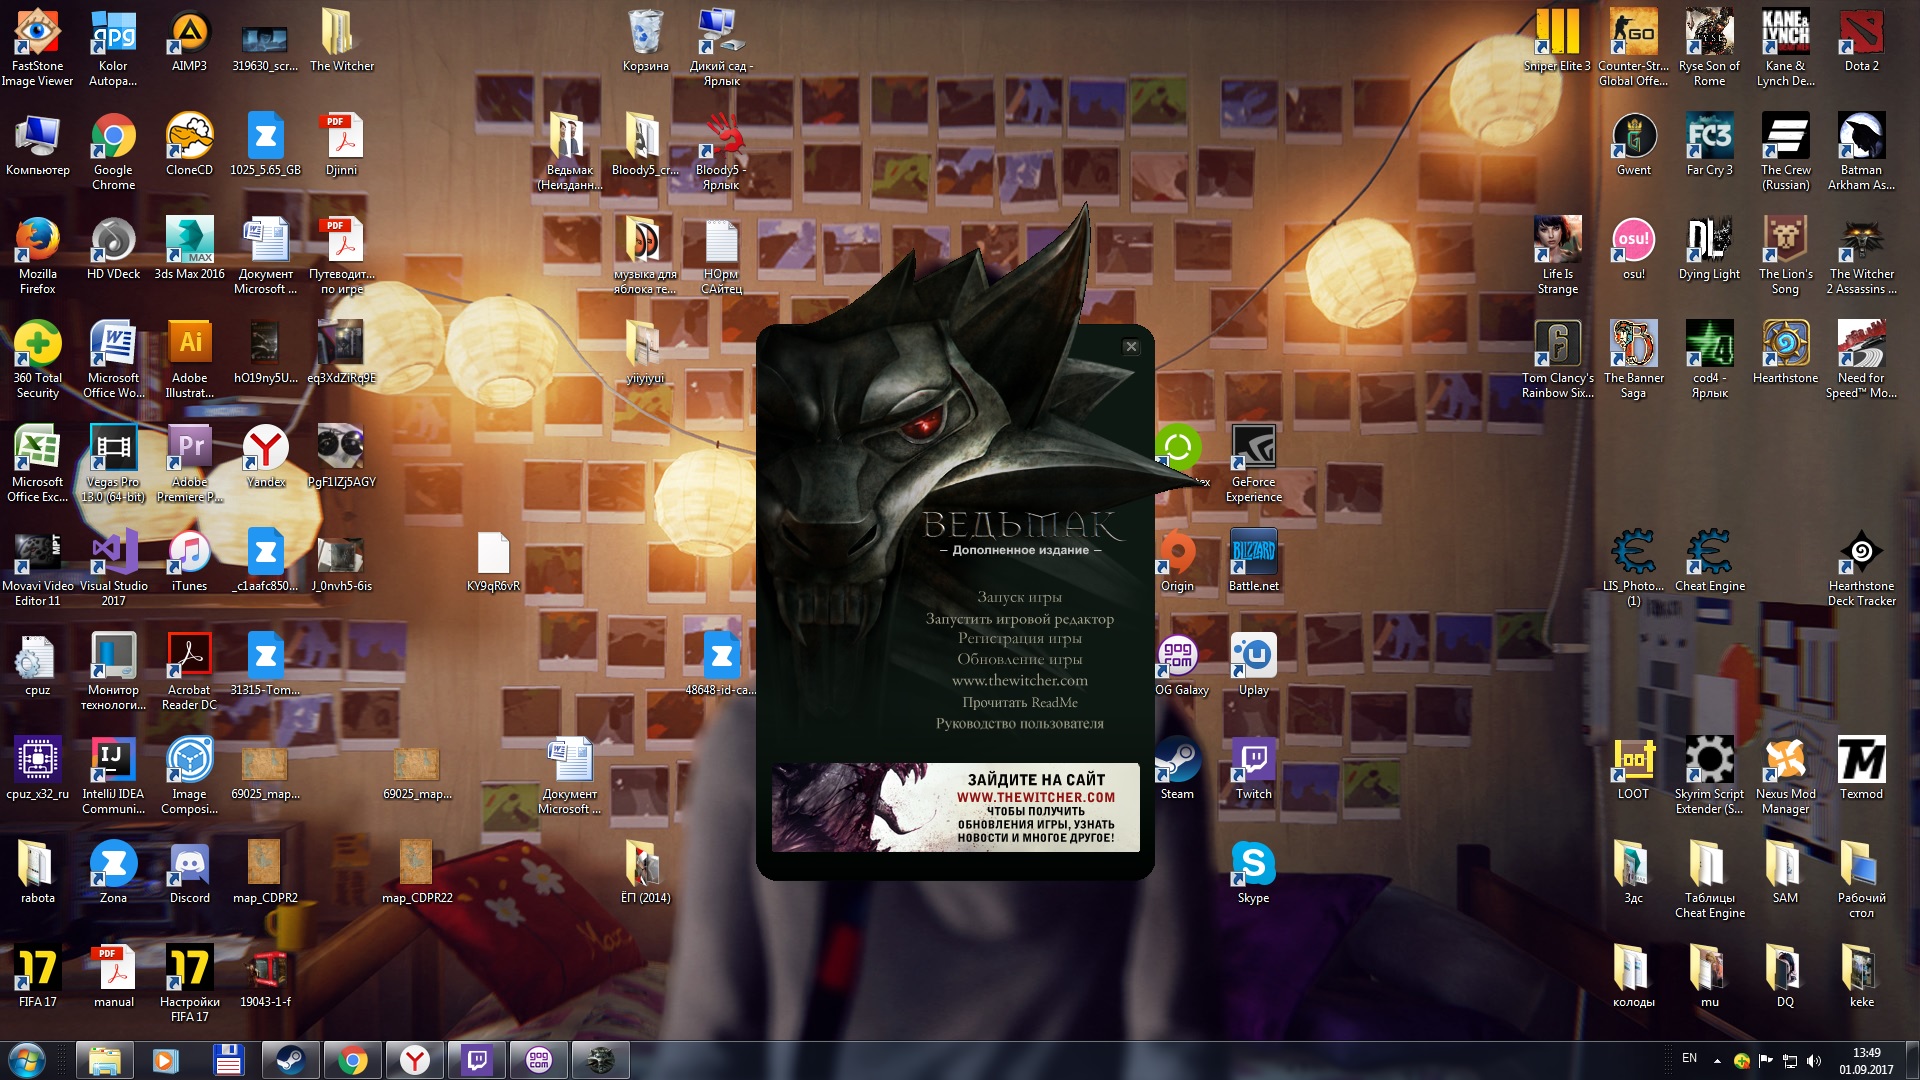1920x1080 pixels.
Task: Close the Witcher launcher window
Action: click(x=1131, y=347)
